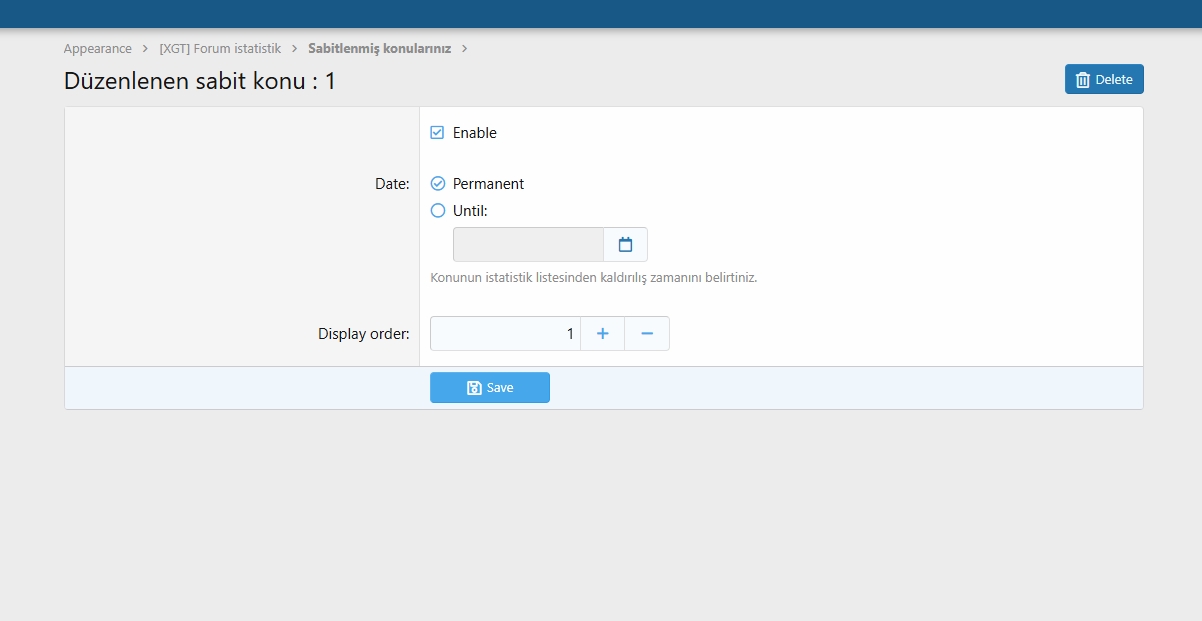Viewport: 1202px width, 621px height.
Task: Open [XGT] Forum istatistik breadcrumb
Action: click(x=220, y=48)
